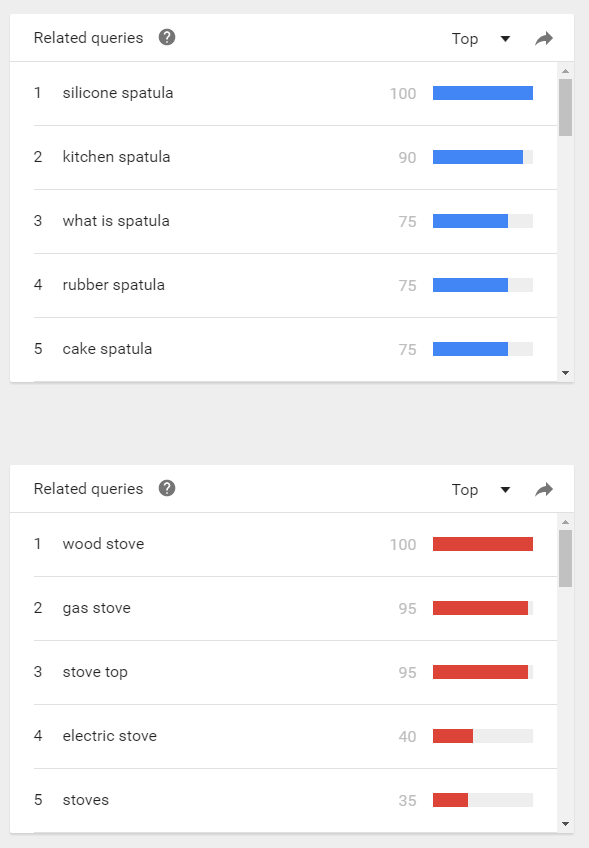The width and height of the screenshot is (589, 848).
Task: Open the 'wood stove' related query
Action: [103, 544]
